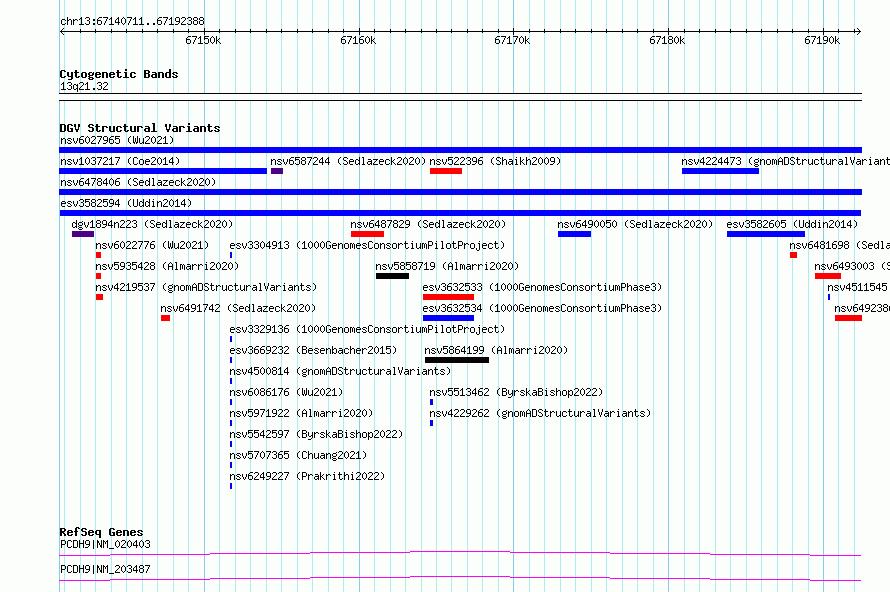Viewport: 890px width, 592px height.
Task: Open esv3582605 (Uddin2014) variant label
Action: click(x=792, y=224)
